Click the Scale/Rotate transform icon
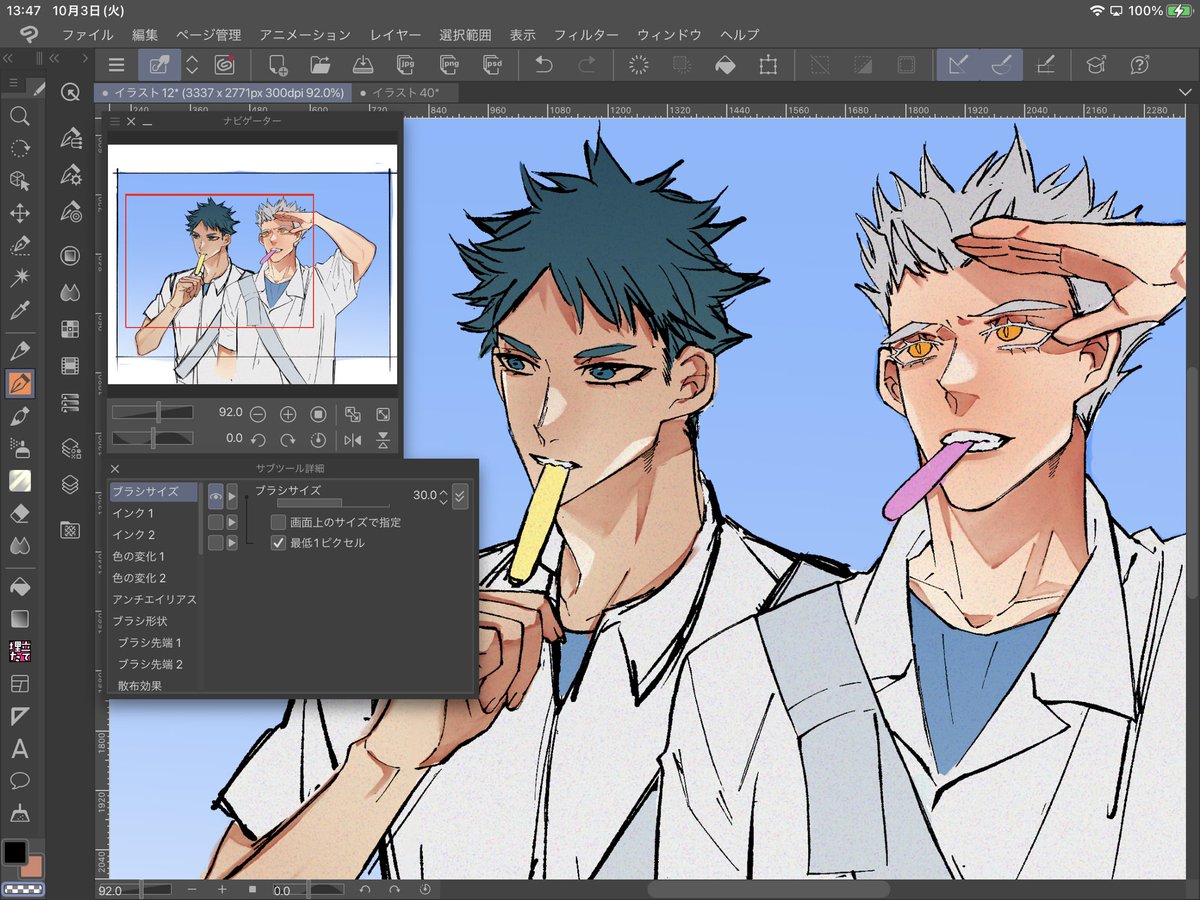Screen dimensions: 1200x900 (x=768, y=65)
